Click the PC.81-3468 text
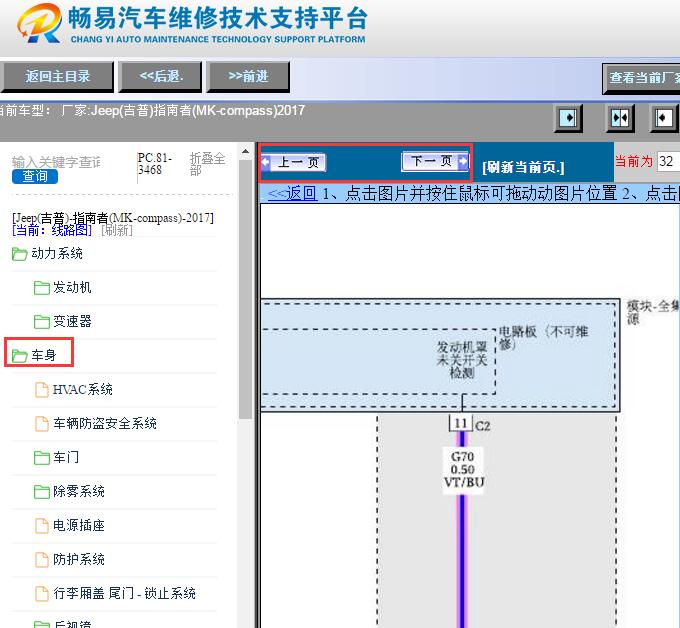Image resolution: width=680 pixels, height=628 pixels. click(x=155, y=164)
